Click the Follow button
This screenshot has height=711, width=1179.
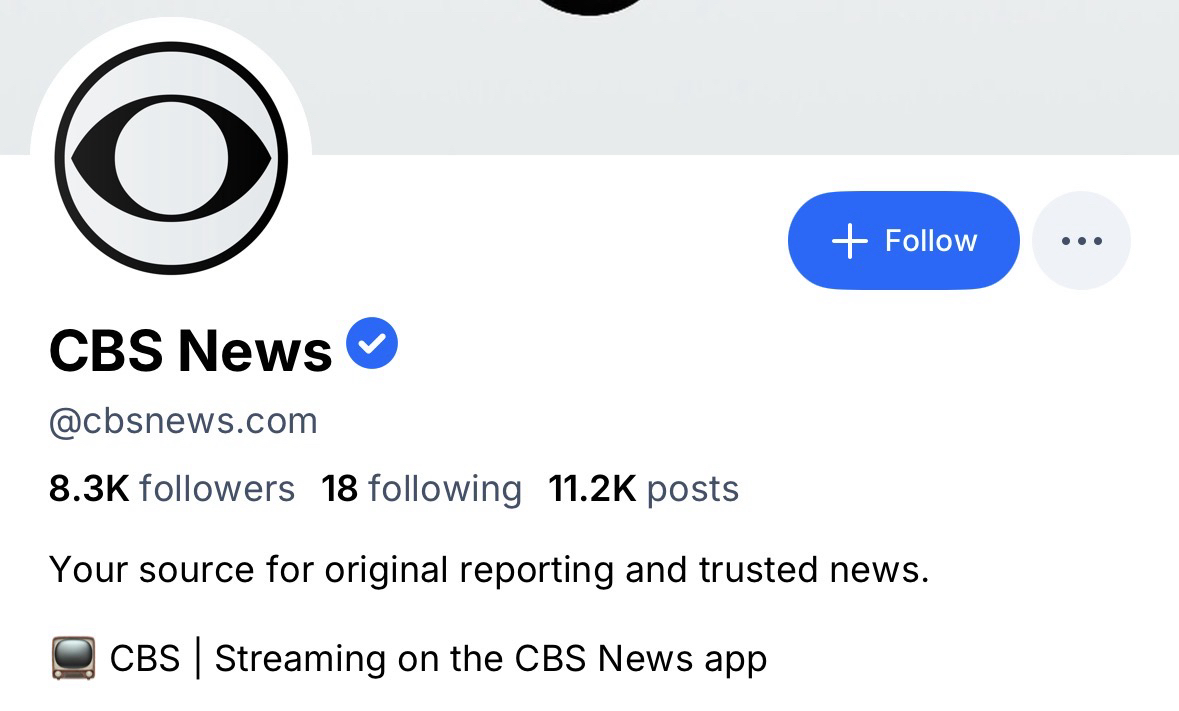(904, 241)
